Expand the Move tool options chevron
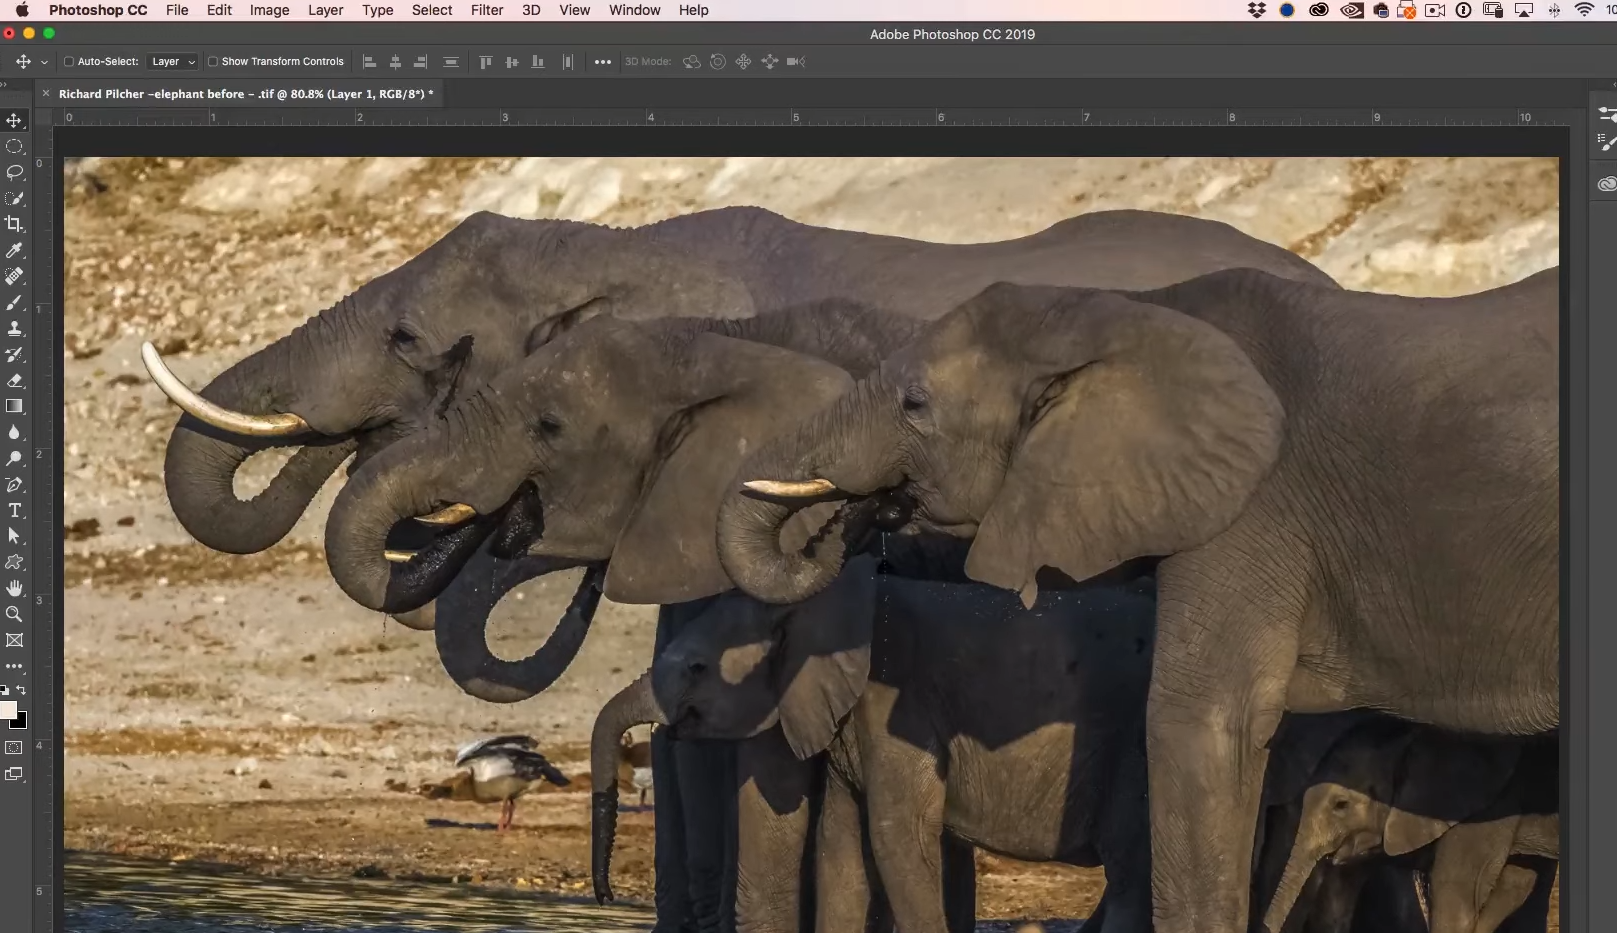1617x933 pixels. click(43, 61)
